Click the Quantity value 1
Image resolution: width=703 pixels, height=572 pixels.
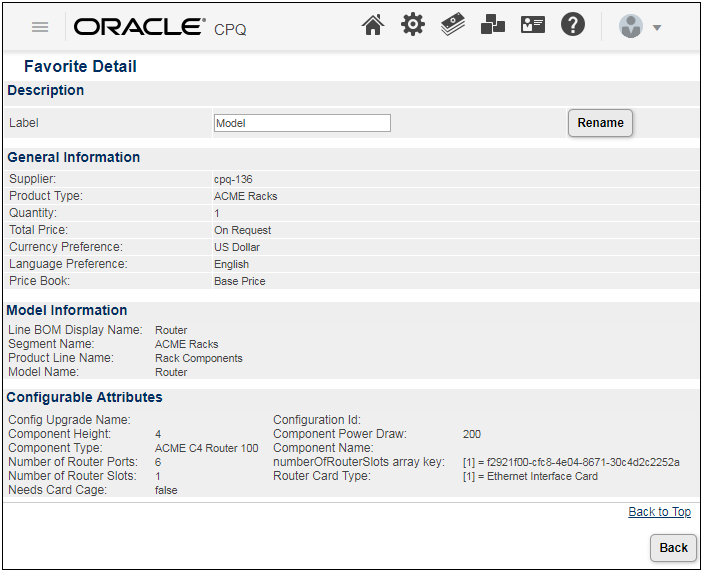pos(217,213)
